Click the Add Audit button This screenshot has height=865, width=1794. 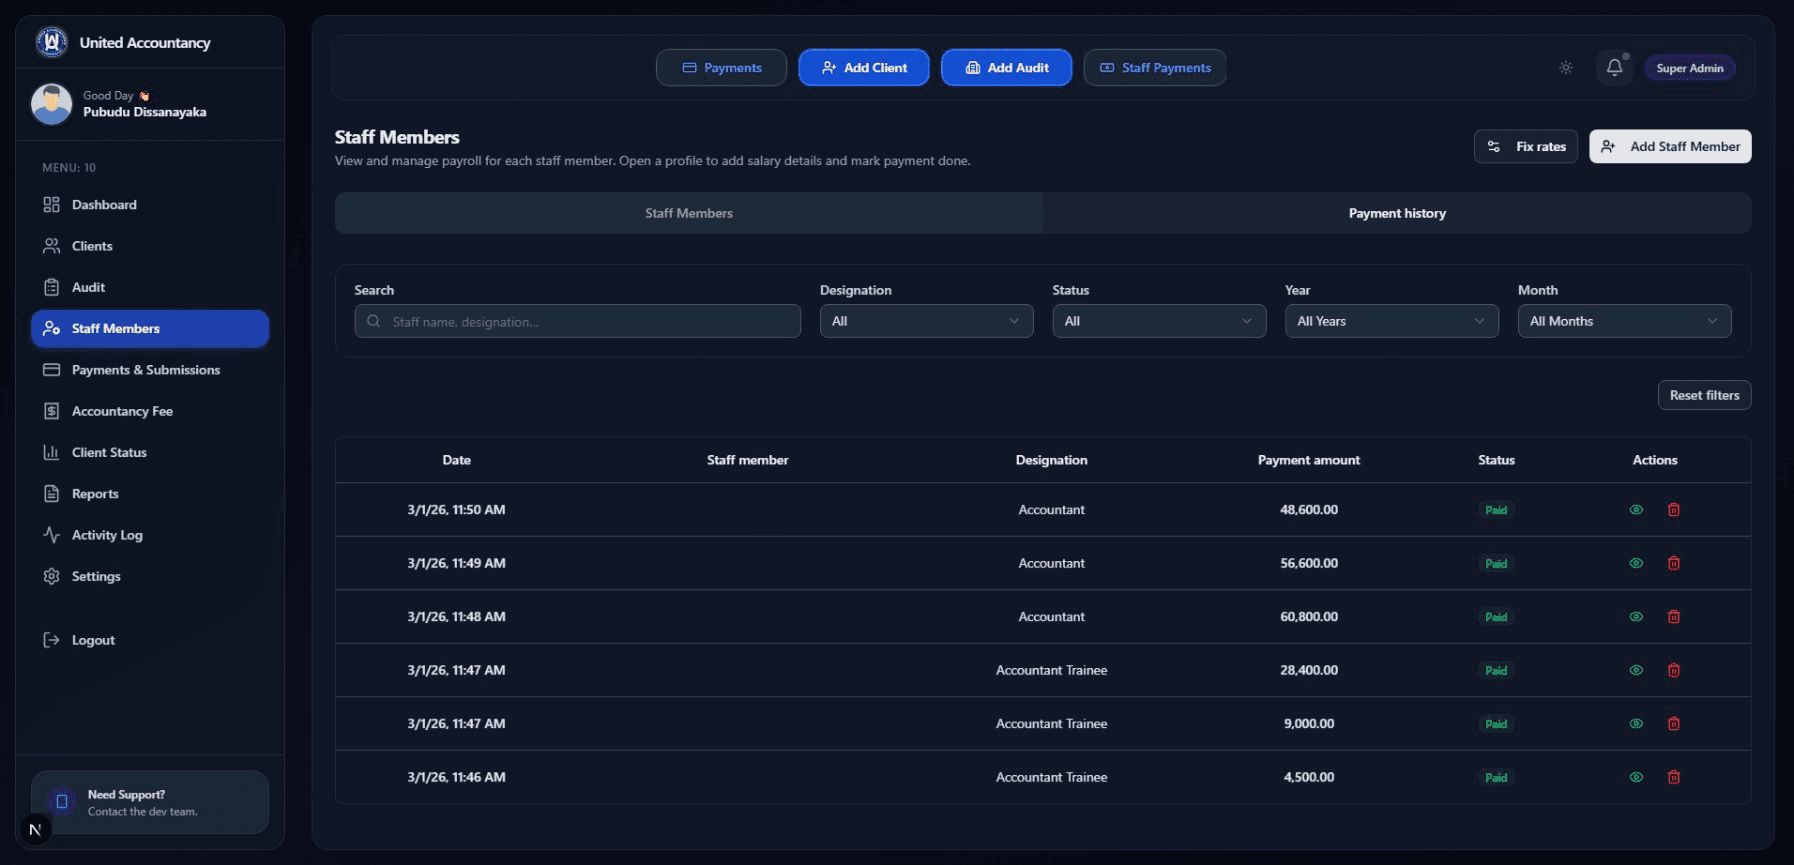[1006, 68]
